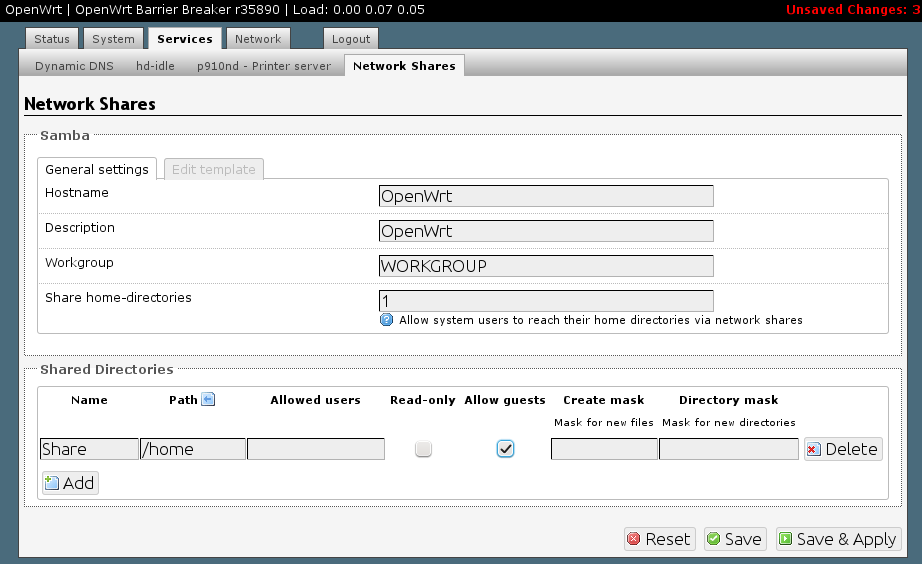Click the Logout tab

pyautogui.click(x=351, y=39)
